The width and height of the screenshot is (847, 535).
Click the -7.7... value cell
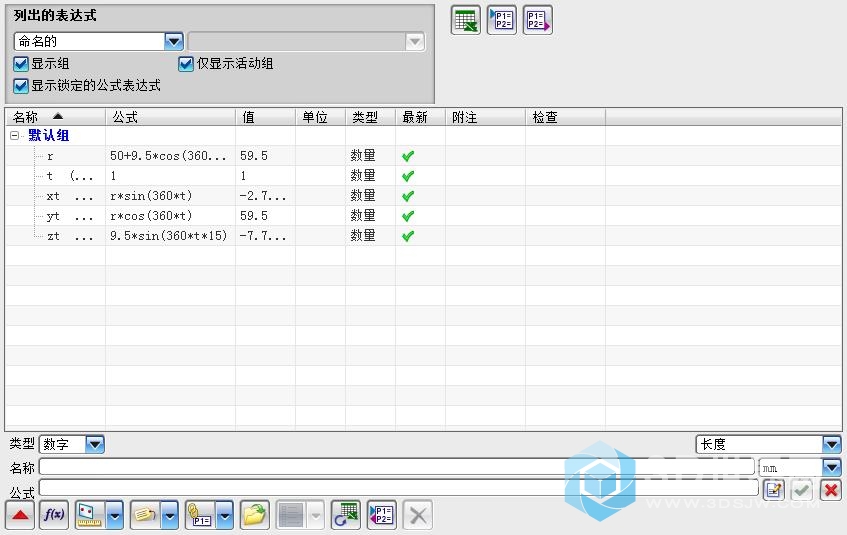(x=263, y=236)
